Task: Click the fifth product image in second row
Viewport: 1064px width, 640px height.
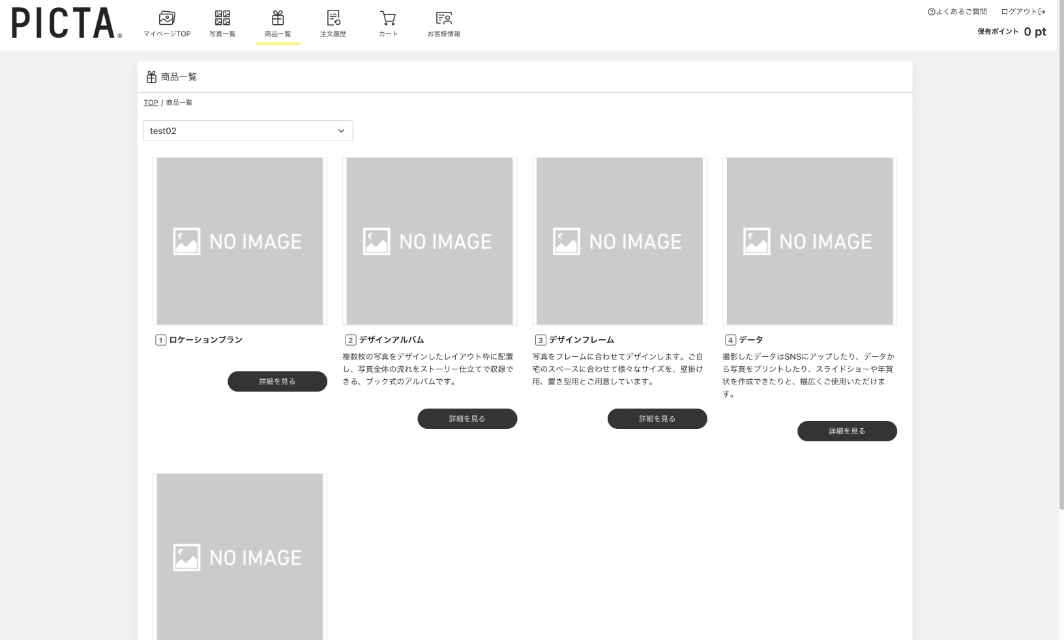Action: click(240, 557)
